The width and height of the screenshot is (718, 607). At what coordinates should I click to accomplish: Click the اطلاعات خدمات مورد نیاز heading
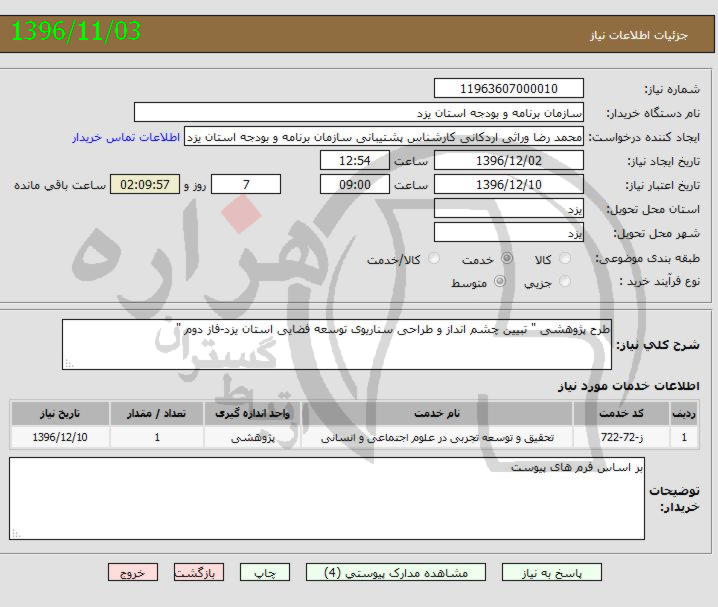[x=629, y=386]
